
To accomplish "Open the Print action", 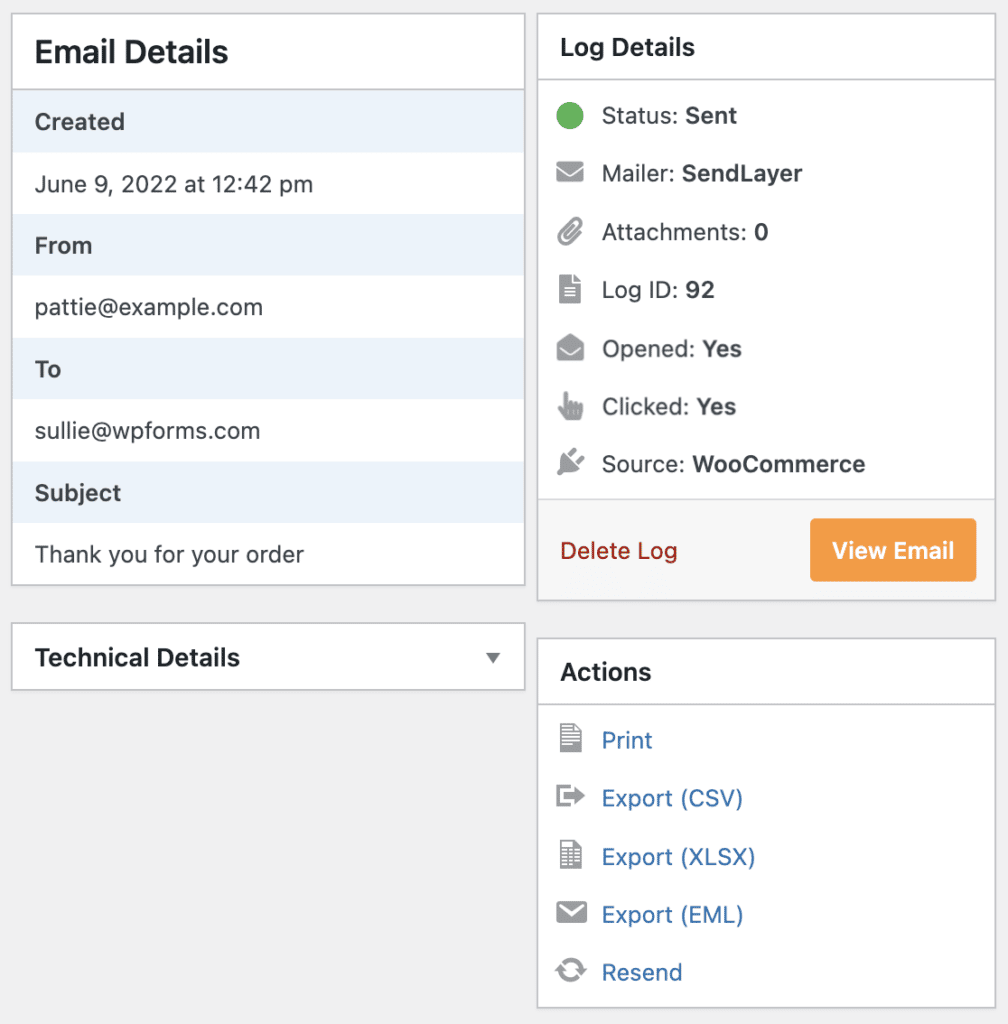I will 627,740.
